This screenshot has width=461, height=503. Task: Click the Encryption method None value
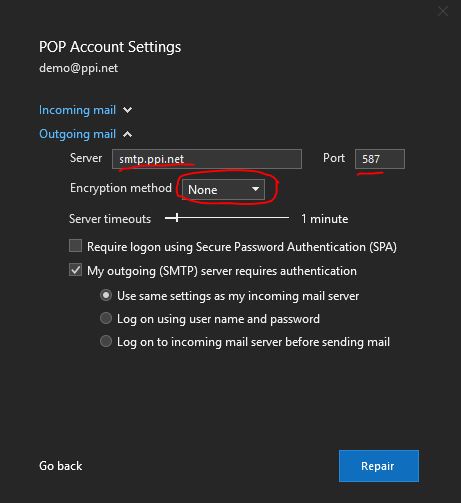203,190
